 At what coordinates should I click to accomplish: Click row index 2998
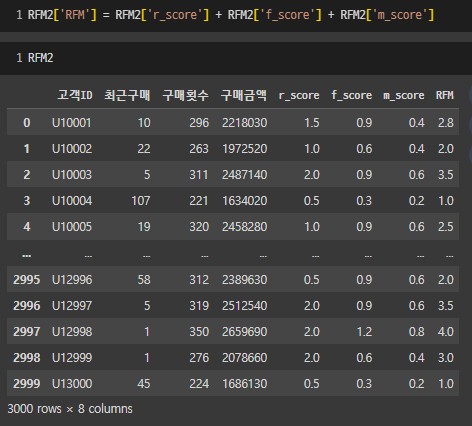27,358
